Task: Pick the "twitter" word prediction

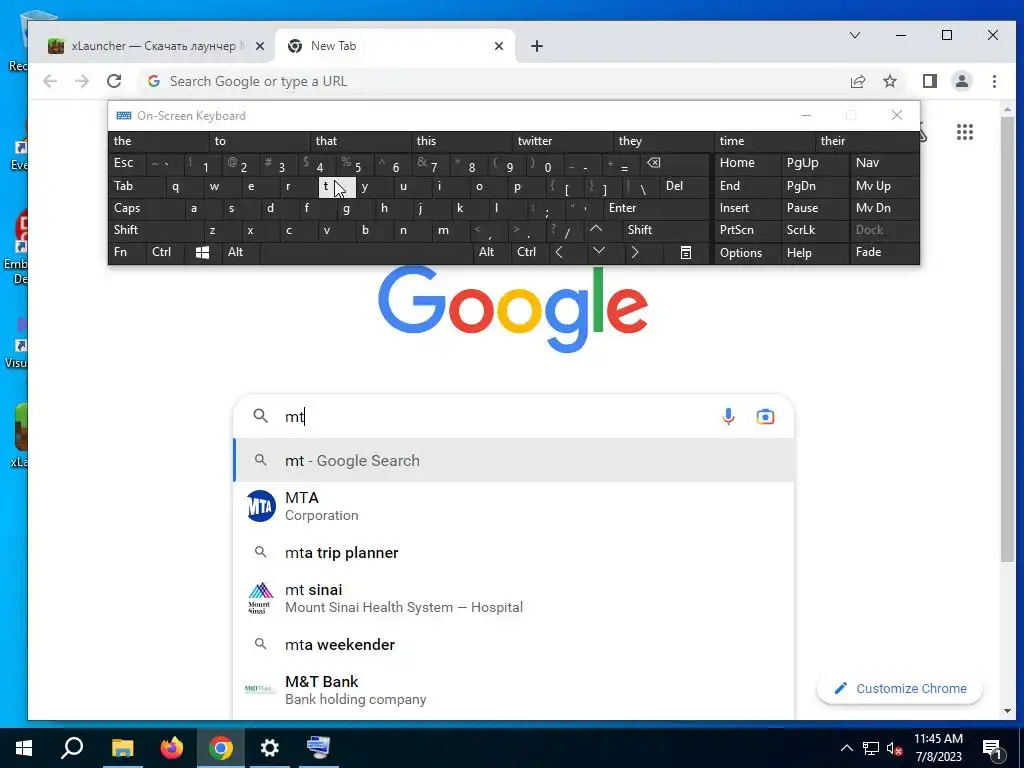Action: click(563, 141)
